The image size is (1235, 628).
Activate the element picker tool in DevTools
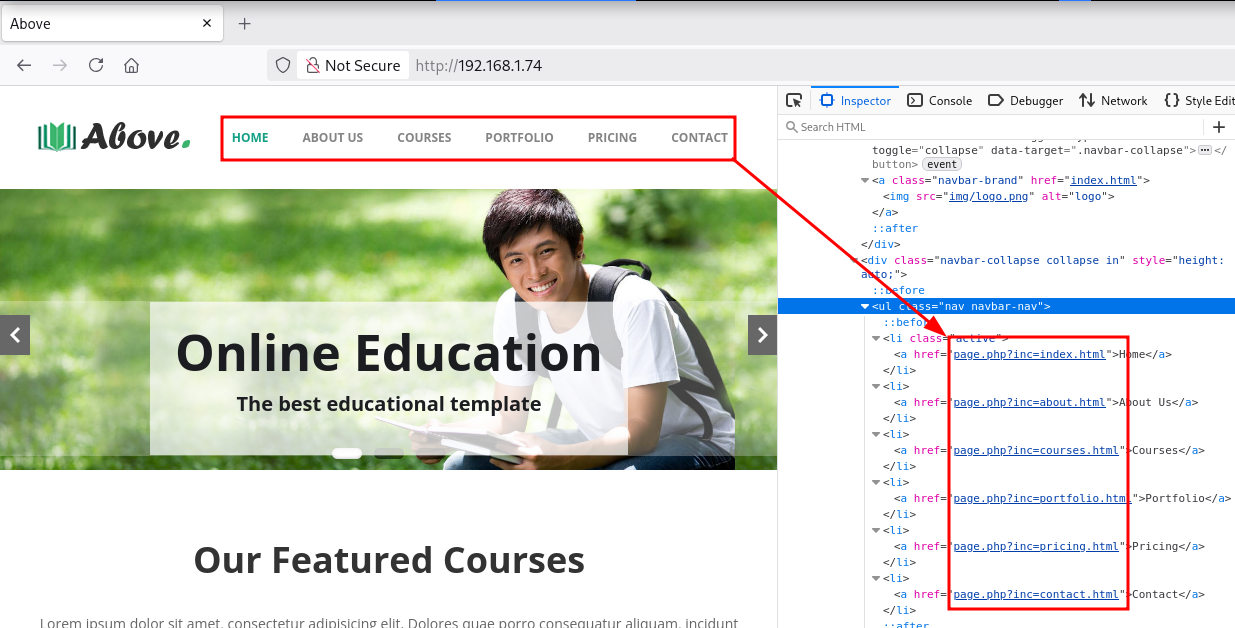[x=794, y=100]
